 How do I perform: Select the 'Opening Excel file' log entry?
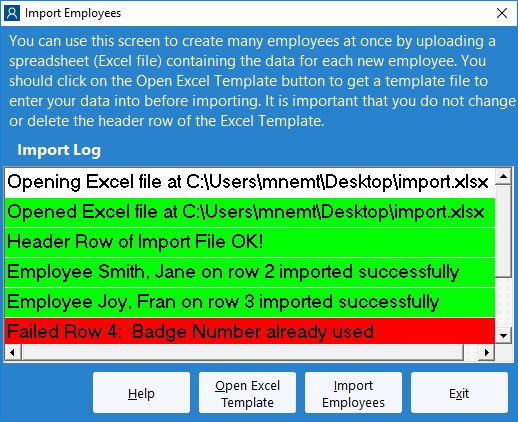point(250,182)
